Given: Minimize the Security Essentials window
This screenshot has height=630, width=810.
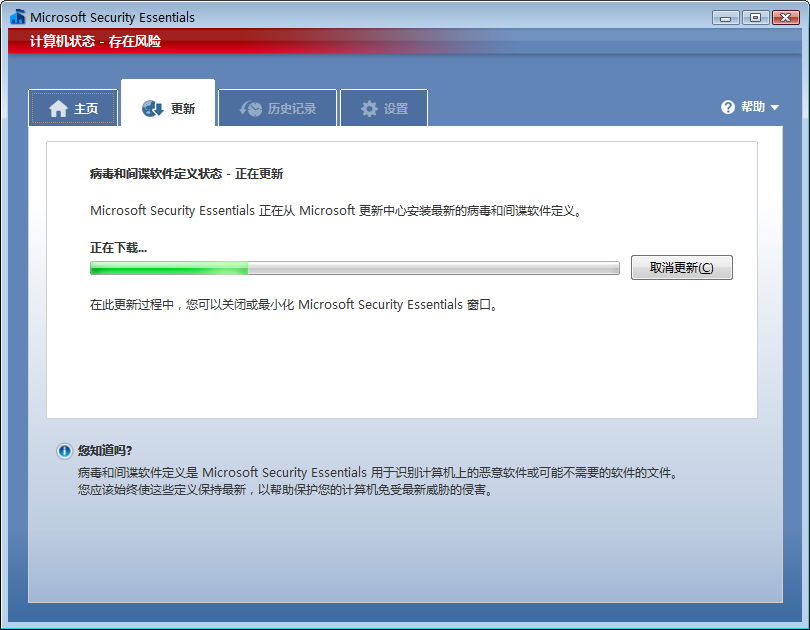Looking at the screenshot, I should tap(727, 17).
